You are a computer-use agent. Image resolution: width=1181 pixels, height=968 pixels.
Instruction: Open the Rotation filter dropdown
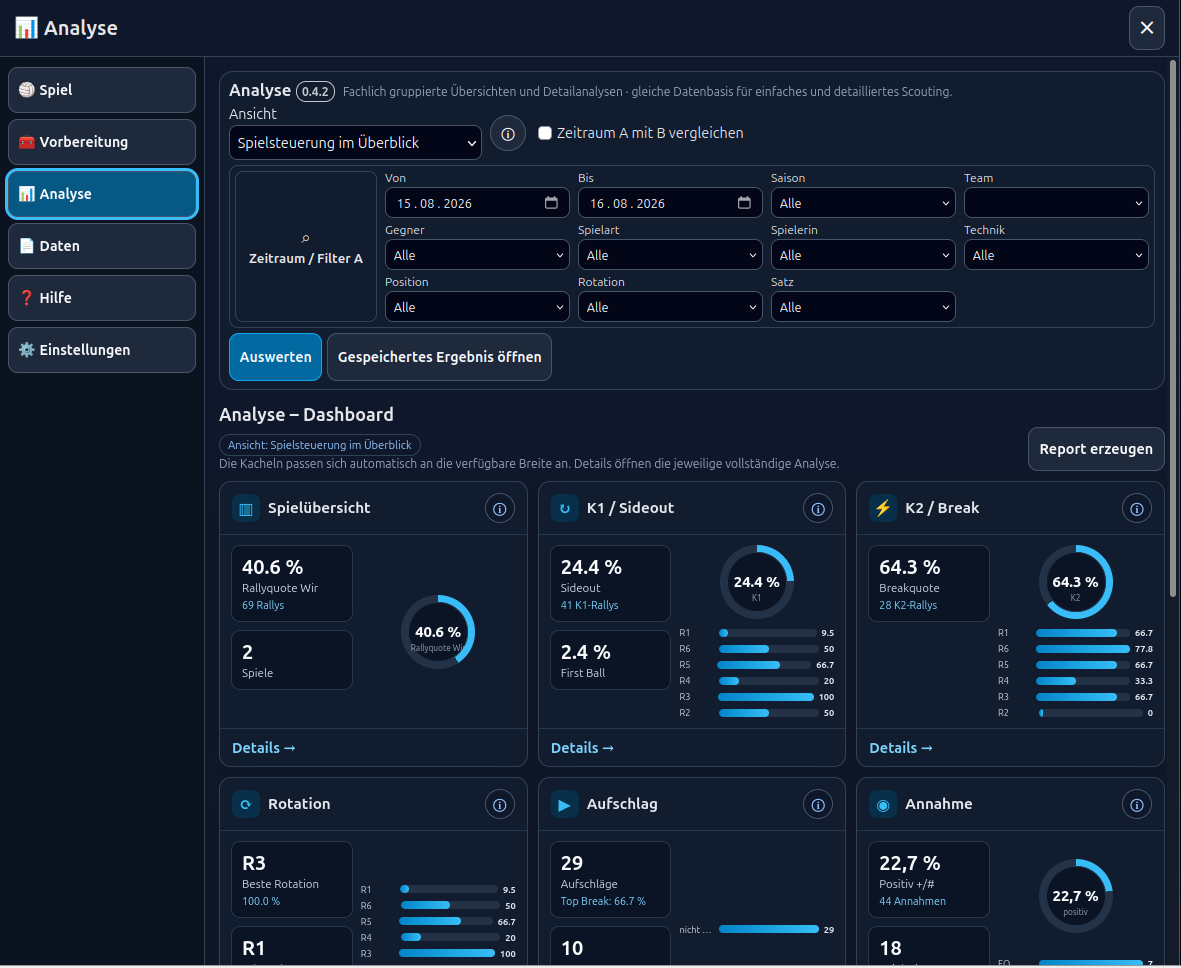(x=670, y=307)
